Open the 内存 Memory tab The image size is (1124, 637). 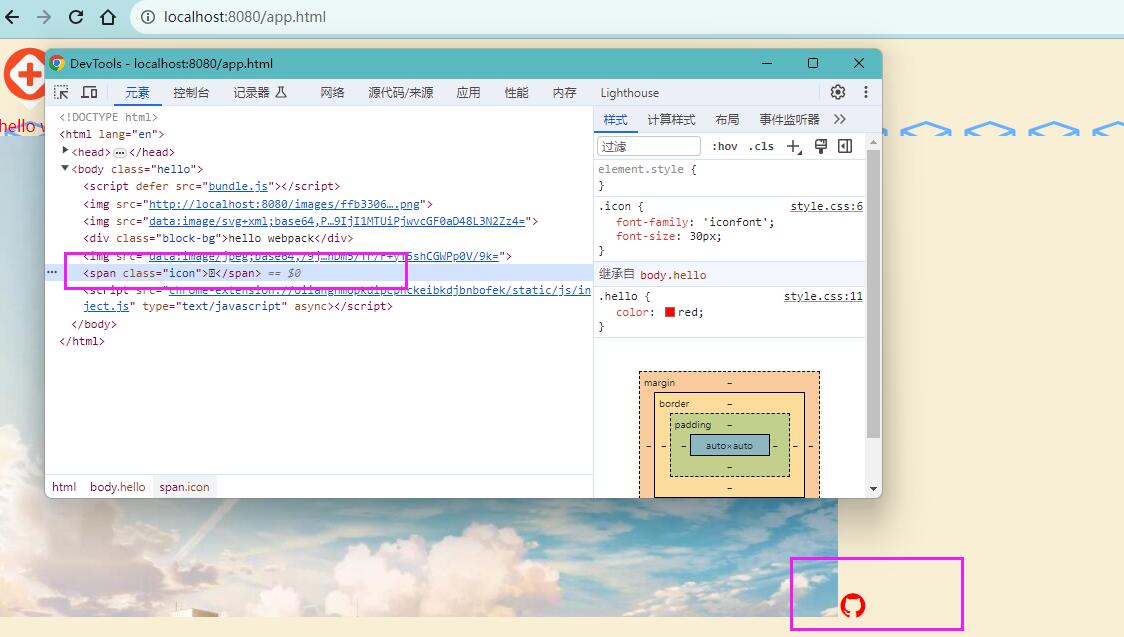[x=564, y=92]
